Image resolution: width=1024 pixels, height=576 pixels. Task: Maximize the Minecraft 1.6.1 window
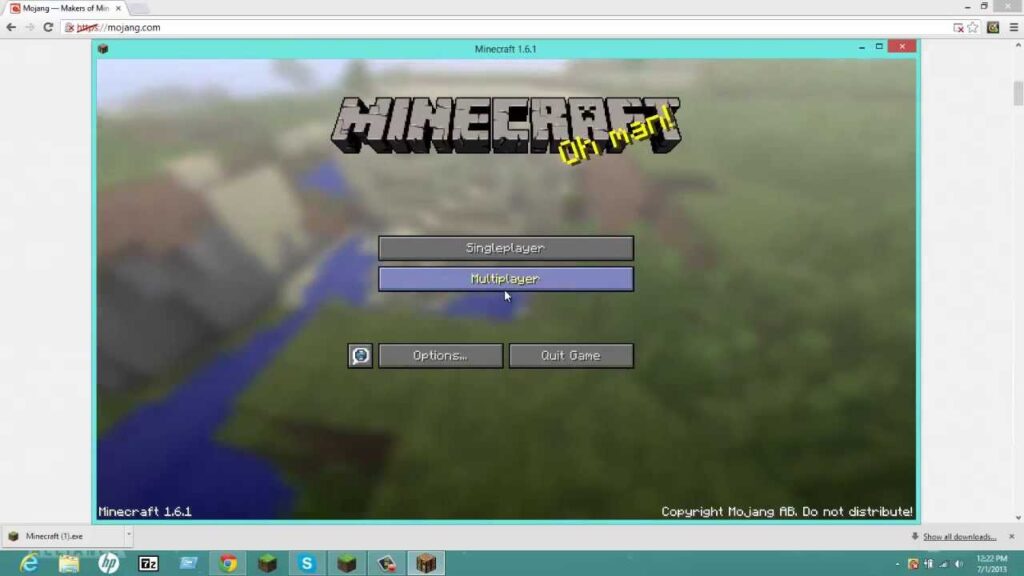(879, 47)
